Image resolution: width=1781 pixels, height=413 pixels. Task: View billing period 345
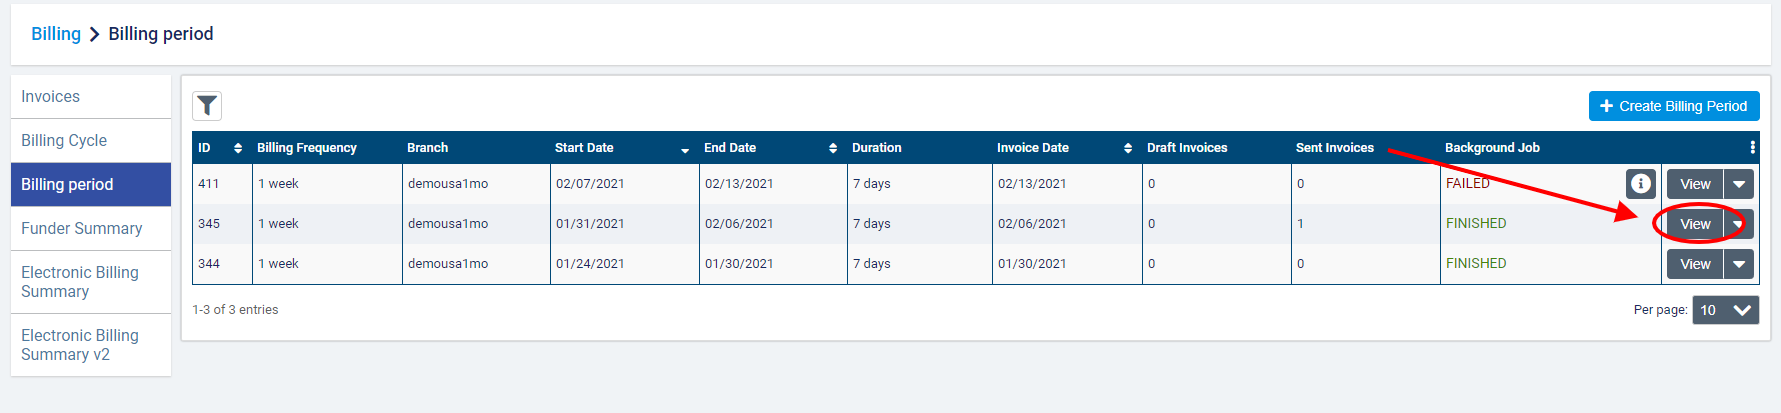tap(1695, 224)
